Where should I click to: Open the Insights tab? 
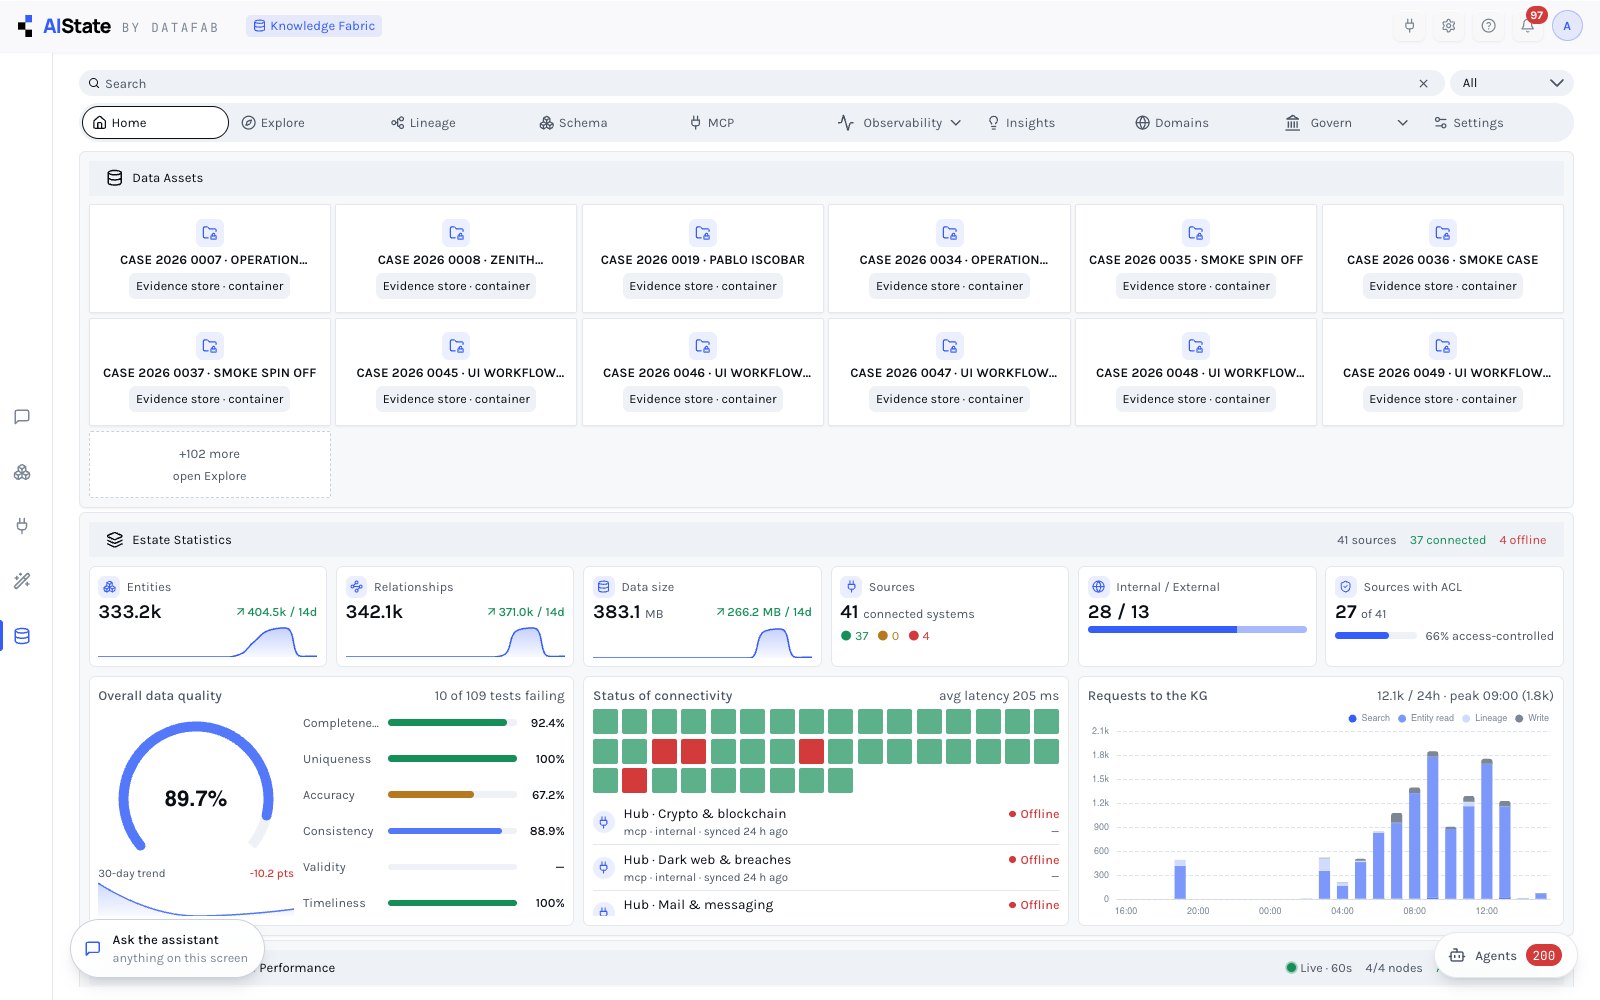click(1021, 123)
